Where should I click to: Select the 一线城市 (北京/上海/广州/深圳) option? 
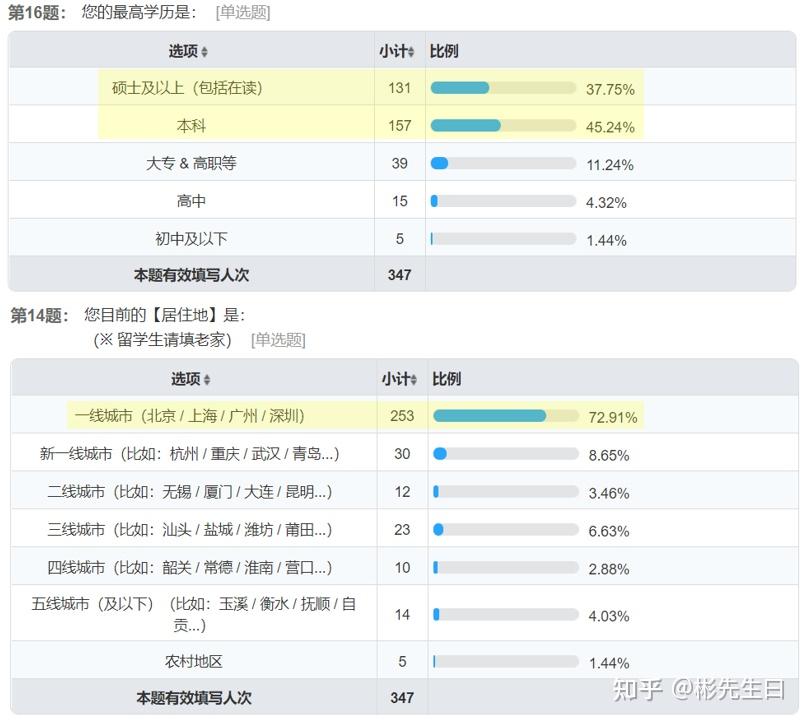[189, 416]
